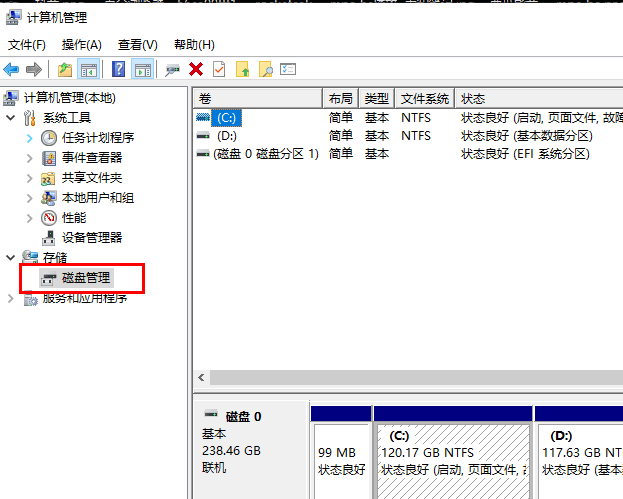
Task: Click the Device Manager icon
Action: click(x=49, y=238)
